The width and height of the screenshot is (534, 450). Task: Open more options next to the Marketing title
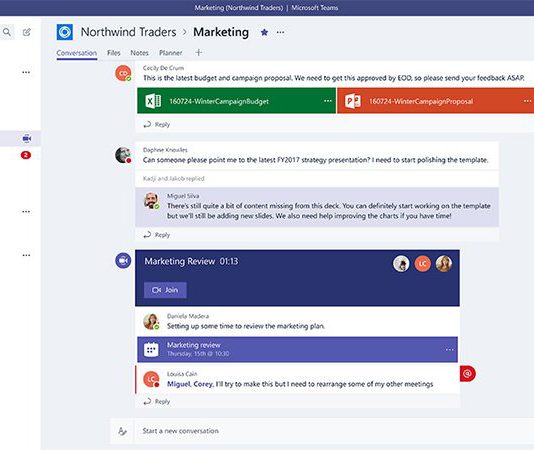(x=280, y=32)
